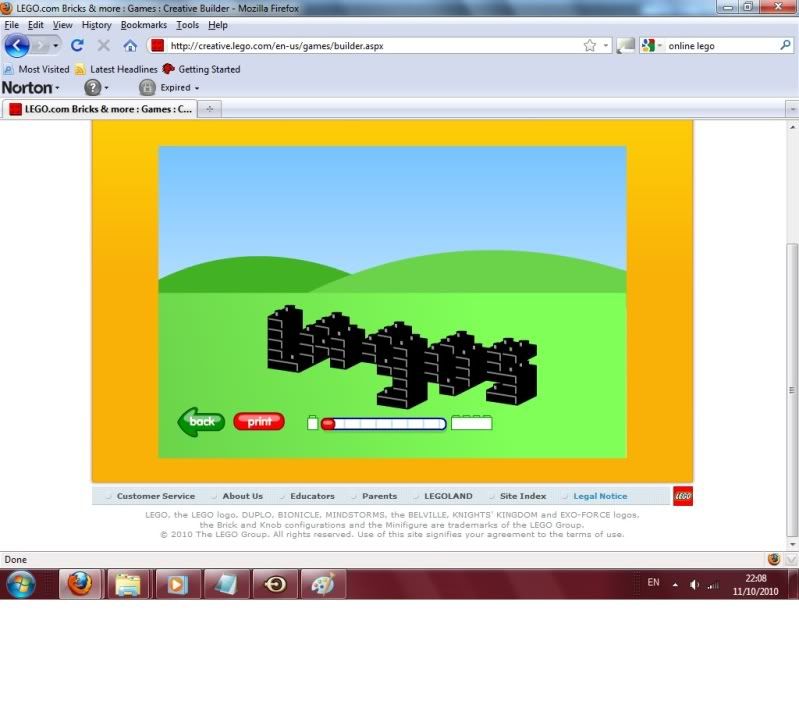Open LEGOLAND link
799x726 pixels.
pos(448,496)
